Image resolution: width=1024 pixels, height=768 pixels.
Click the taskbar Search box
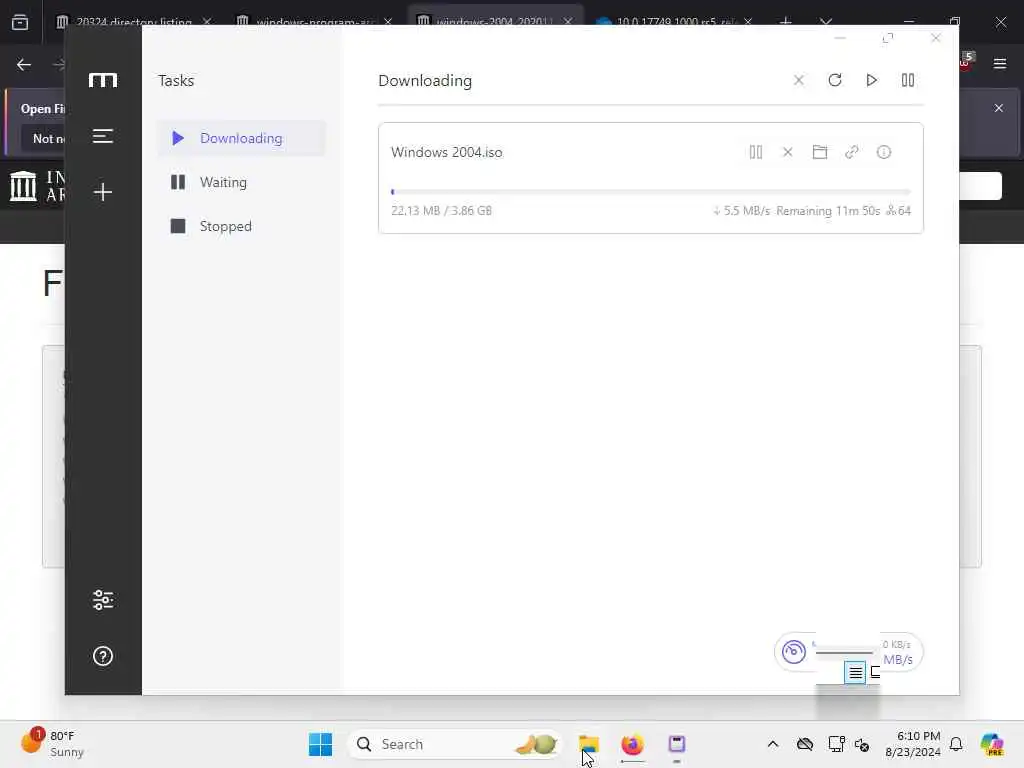pos(455,744)
